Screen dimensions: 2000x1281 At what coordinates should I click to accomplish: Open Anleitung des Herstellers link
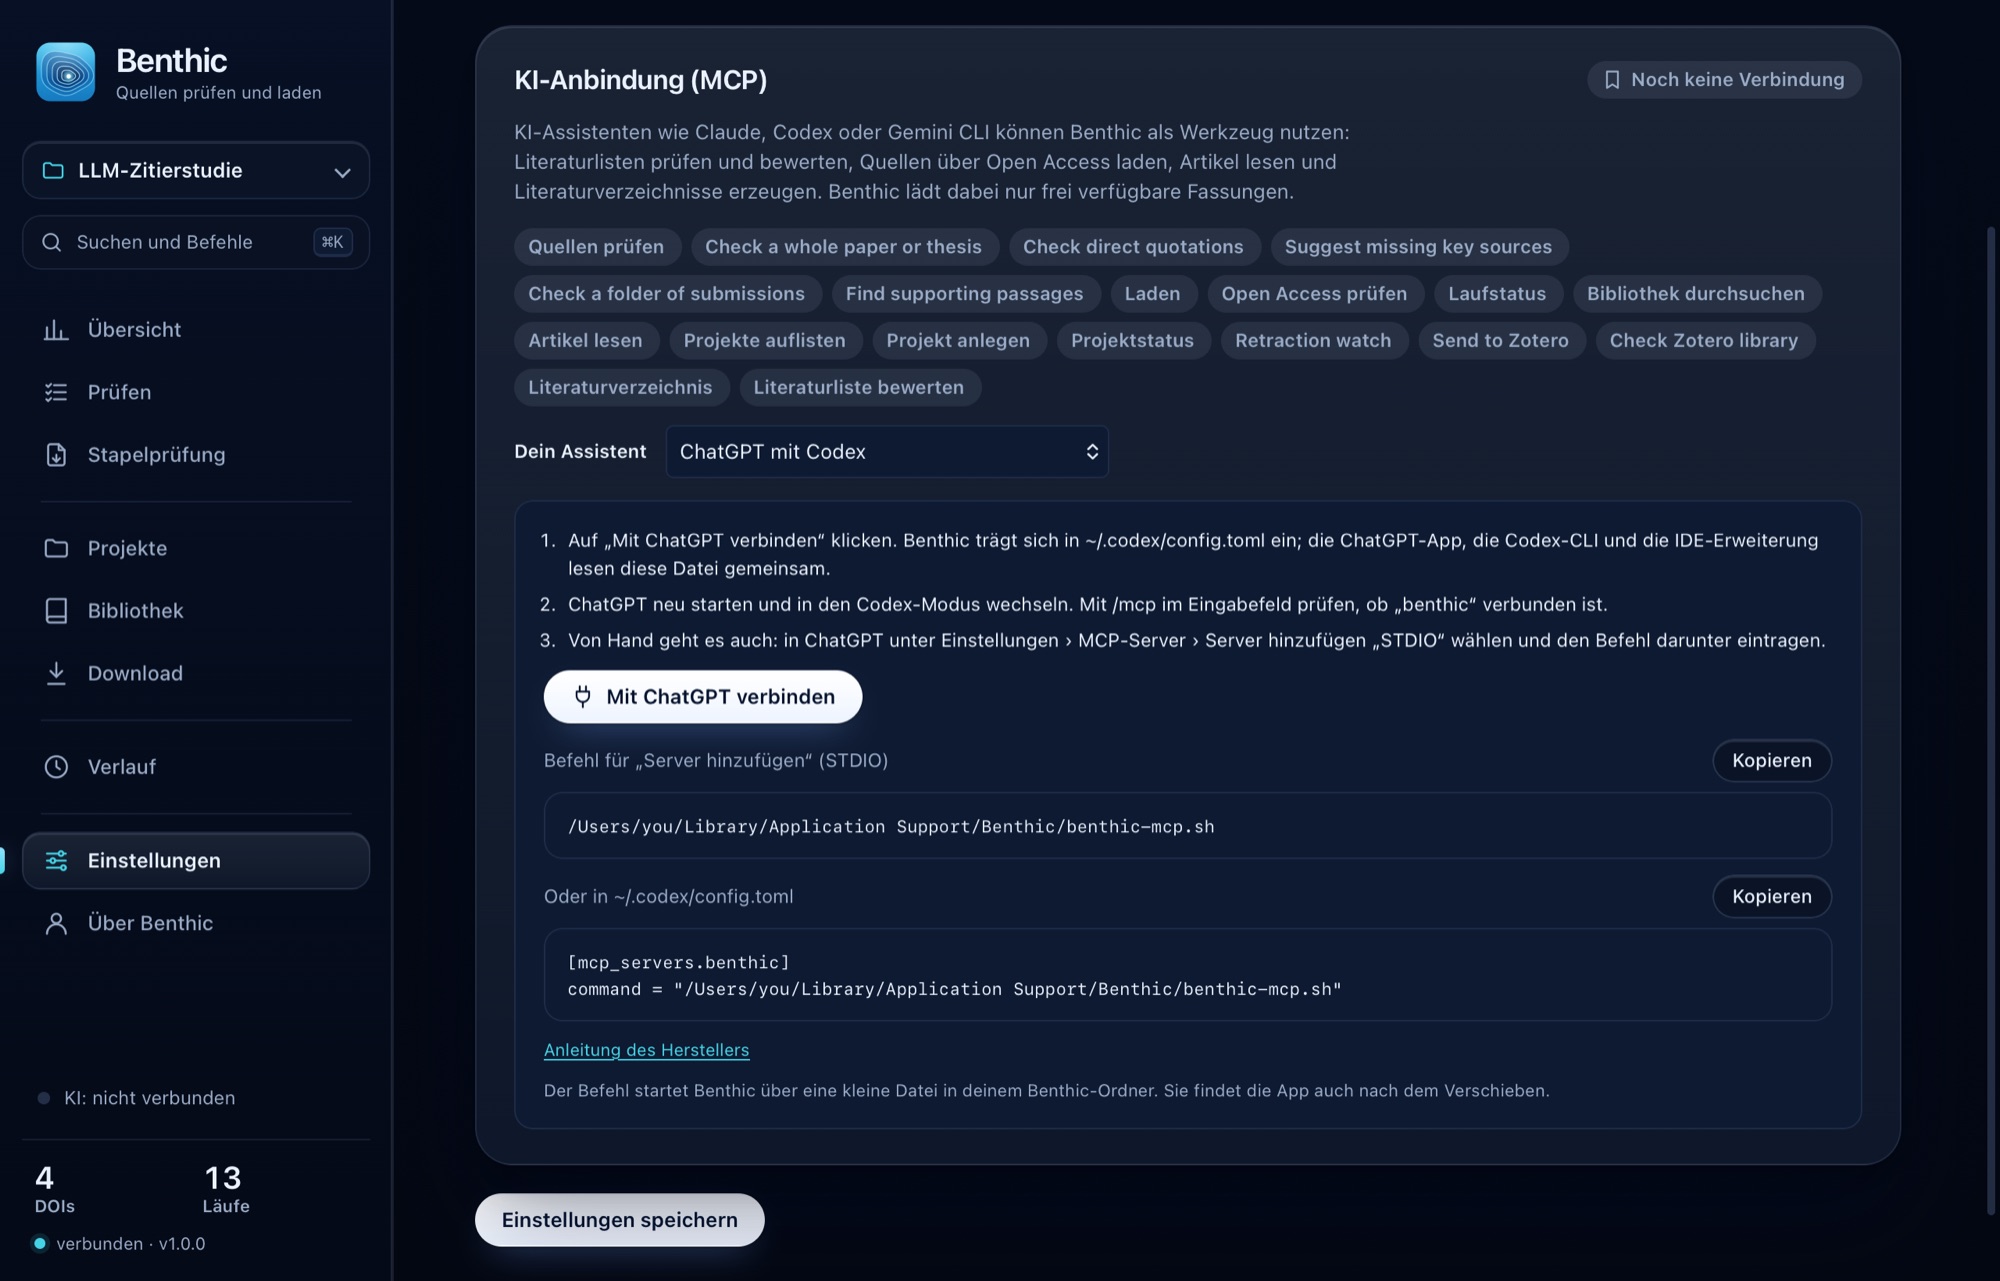click(646, 1050)
